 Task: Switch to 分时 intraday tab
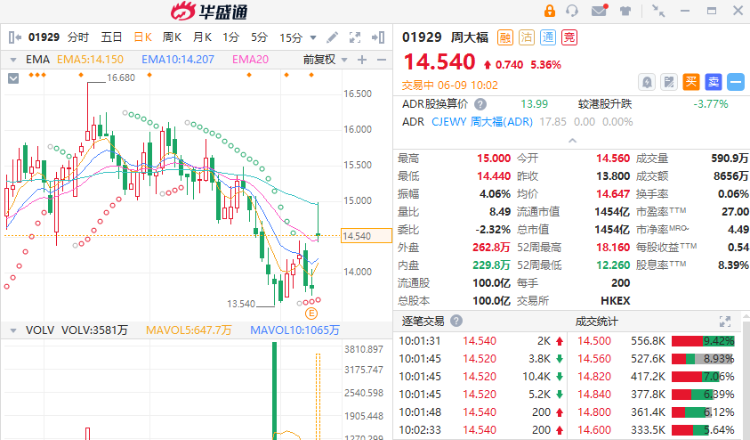pos(78,37)
